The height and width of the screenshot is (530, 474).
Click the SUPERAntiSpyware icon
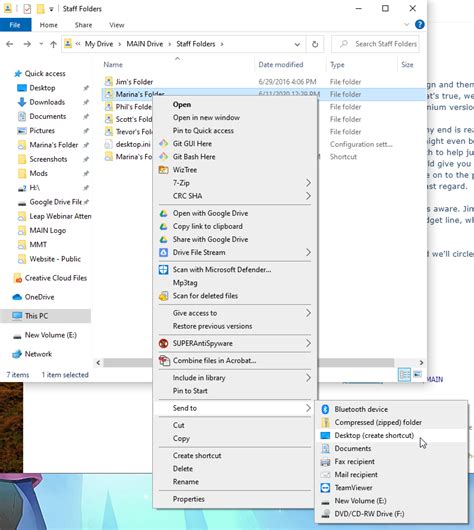coord(164,343)
